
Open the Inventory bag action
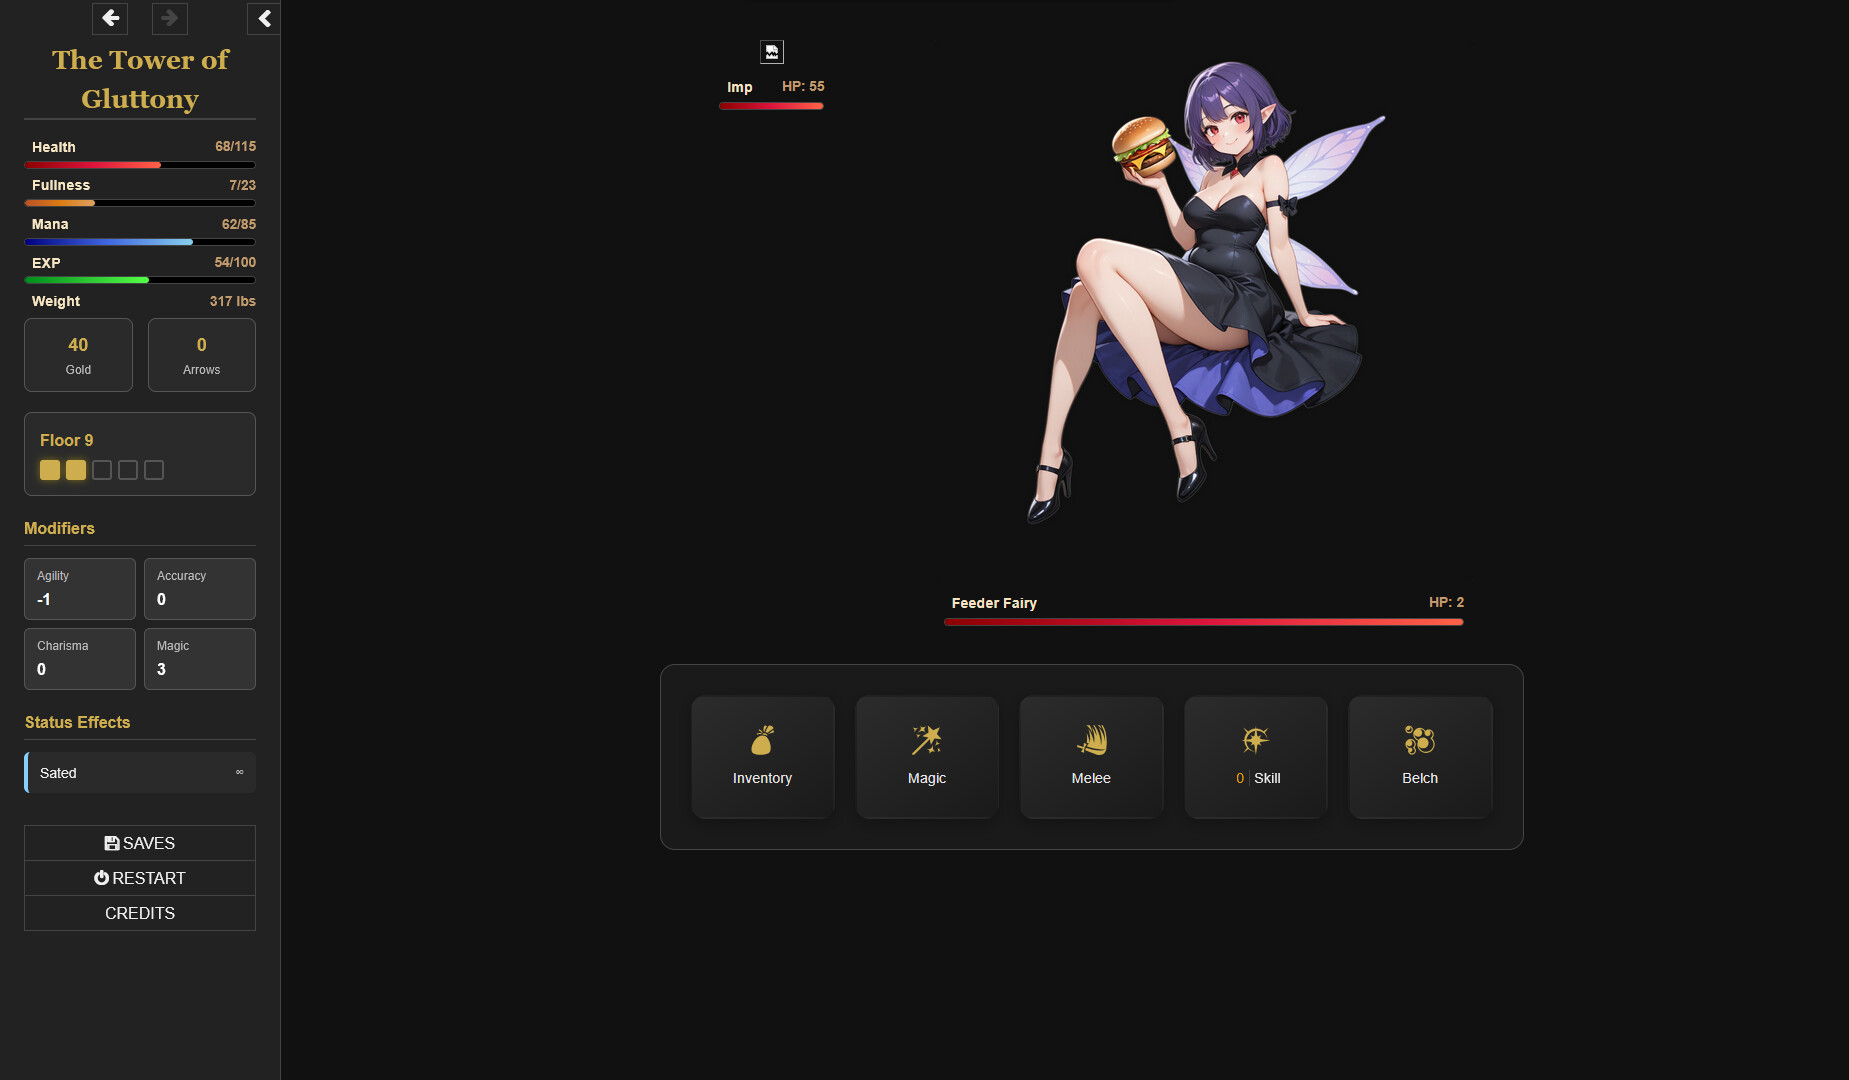tap(762, 756)
